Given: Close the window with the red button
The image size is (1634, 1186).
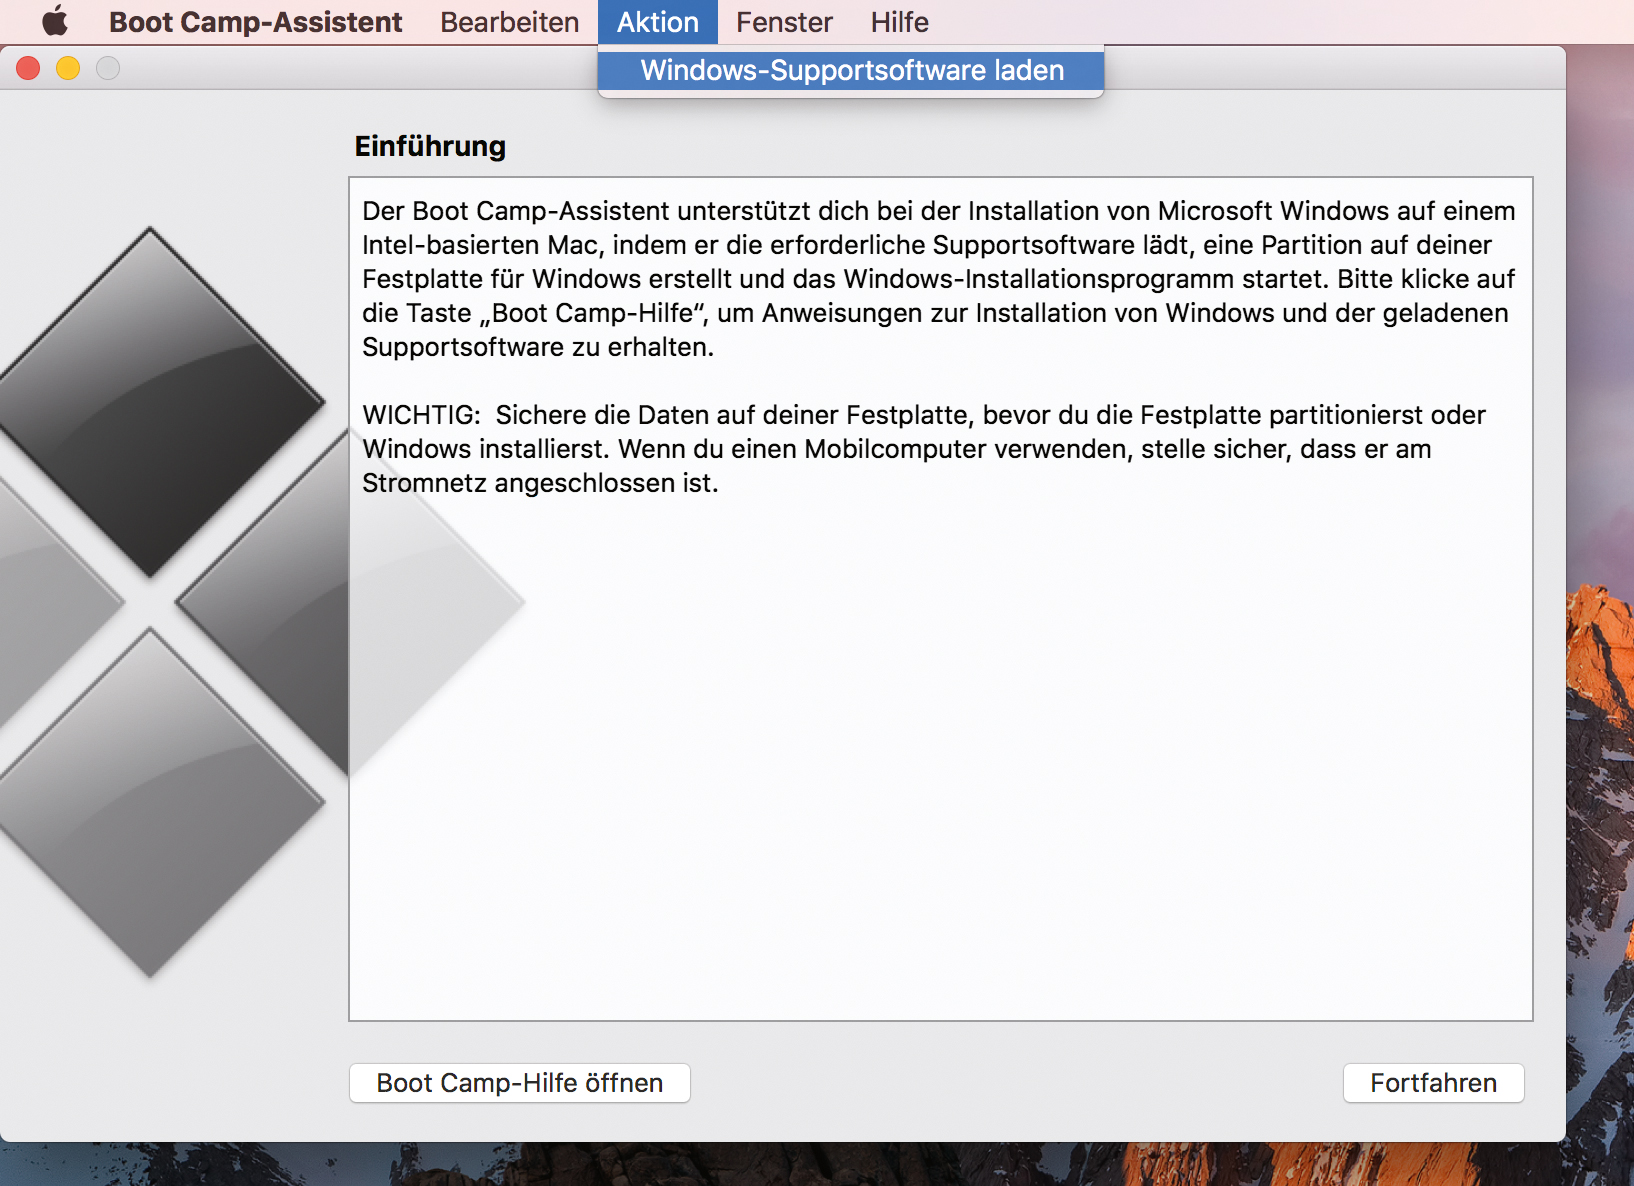Looking at the screenshot, I should pyautogui.click(x=28, y=68).
